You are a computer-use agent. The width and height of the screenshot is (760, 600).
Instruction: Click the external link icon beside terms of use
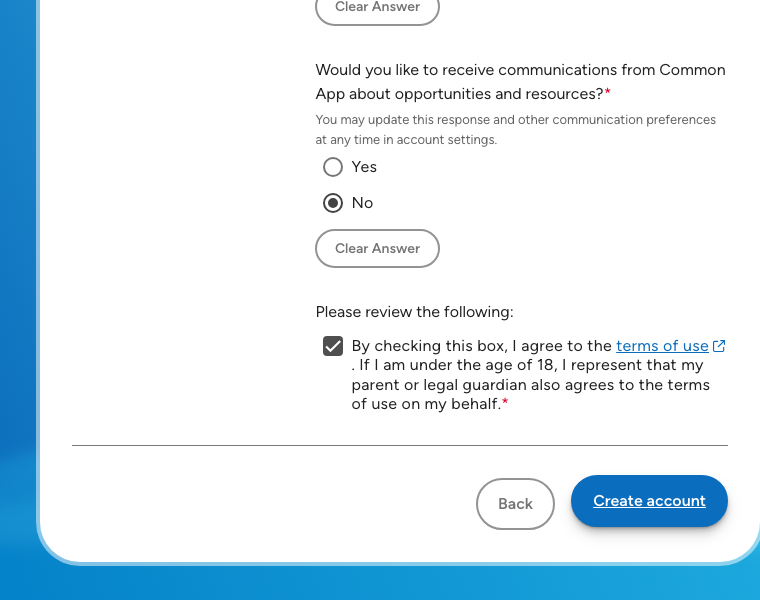coord(719,346)
